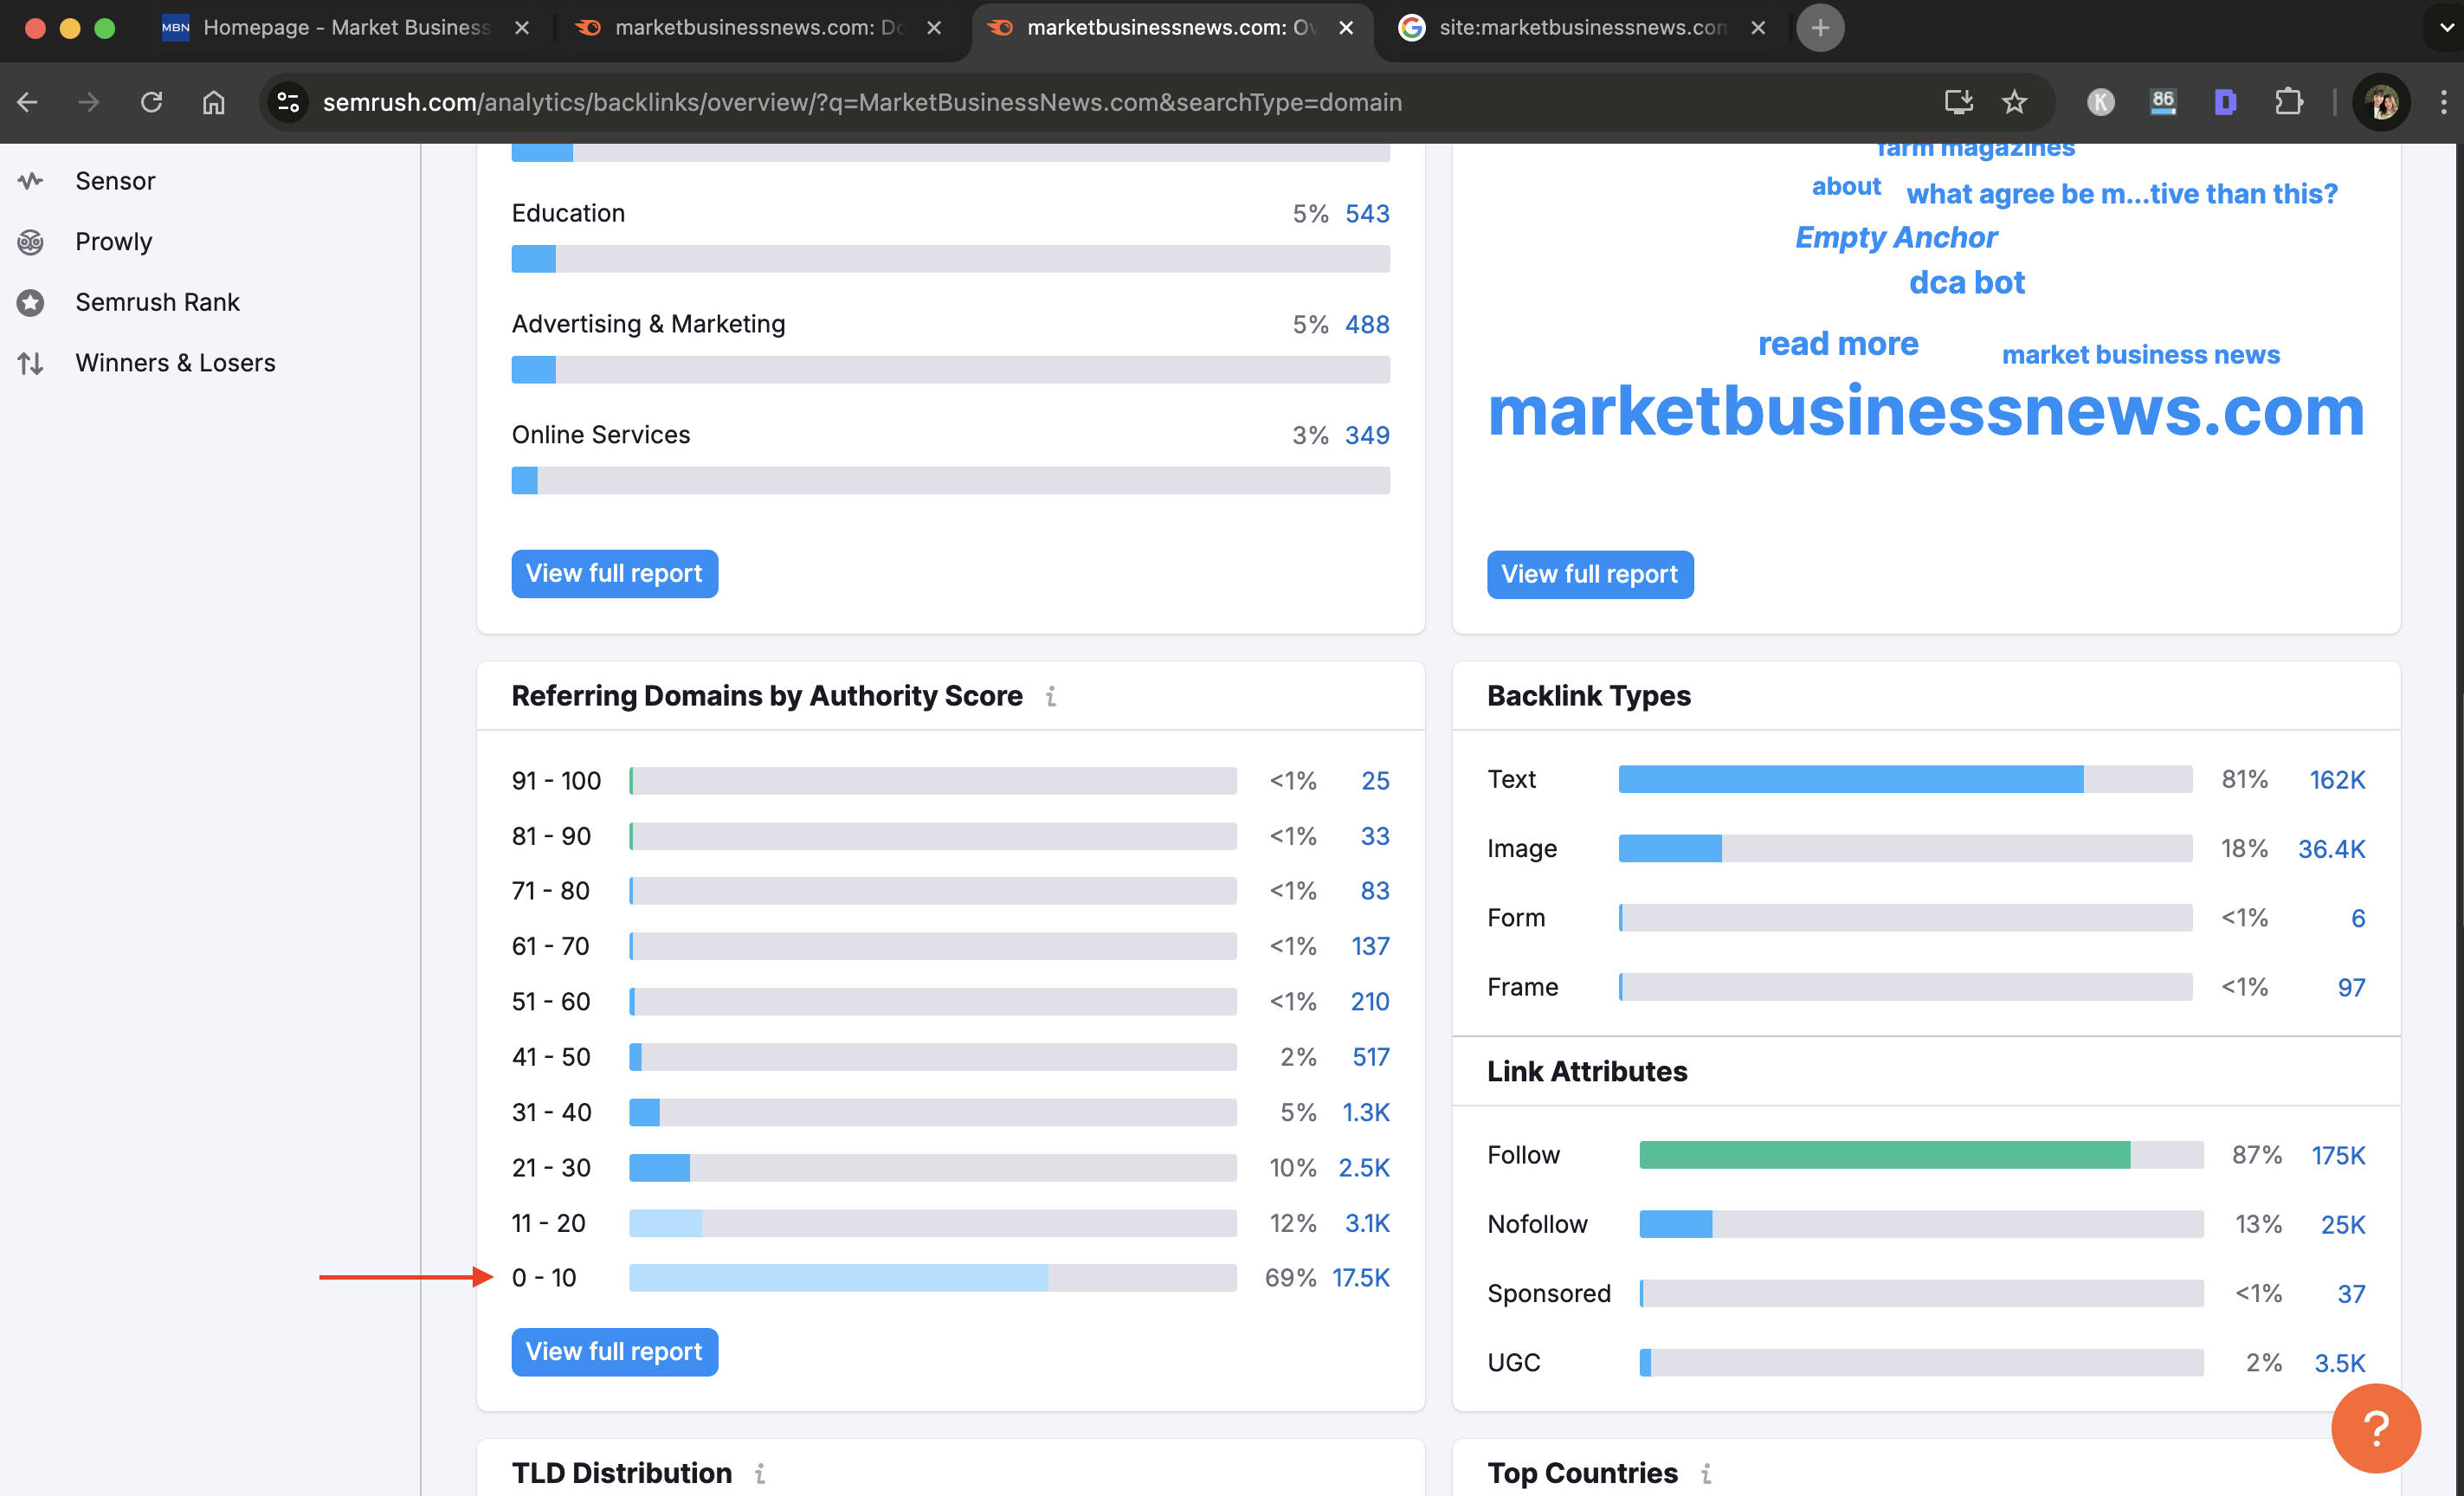The height and width of the screenshot is (1496, 2464).
Task: Click the 25K Nofollow links value
Action: tap(2343, 1225)
